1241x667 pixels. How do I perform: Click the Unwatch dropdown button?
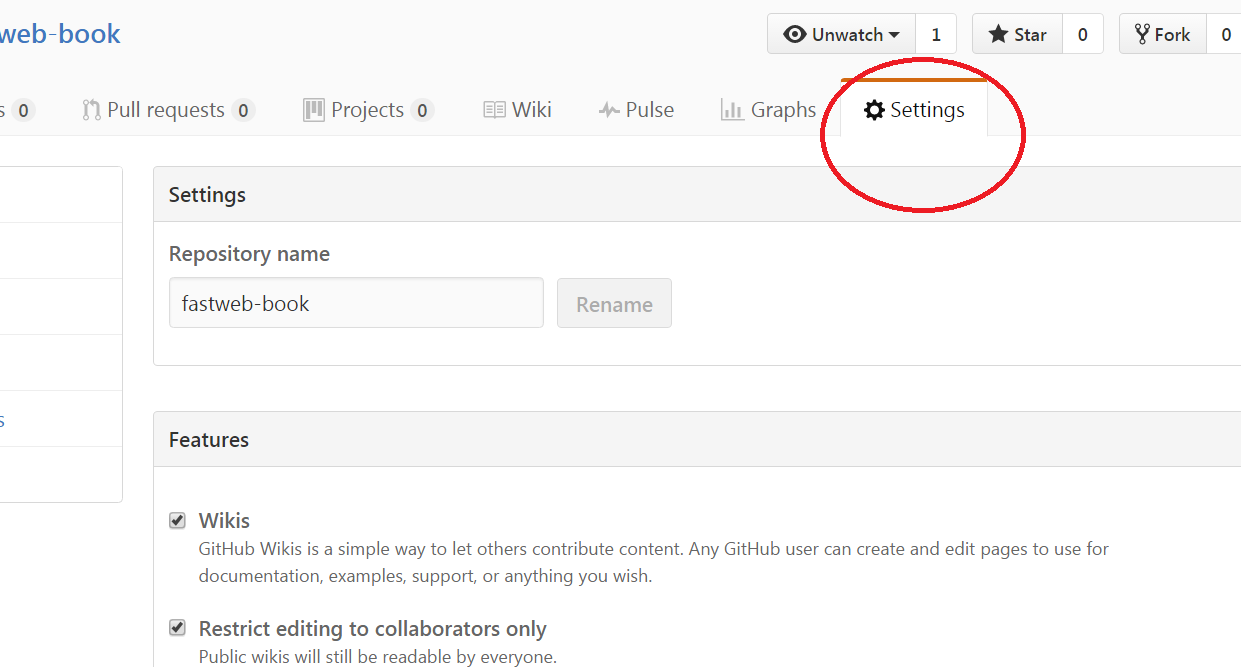[x=842, y=34]
